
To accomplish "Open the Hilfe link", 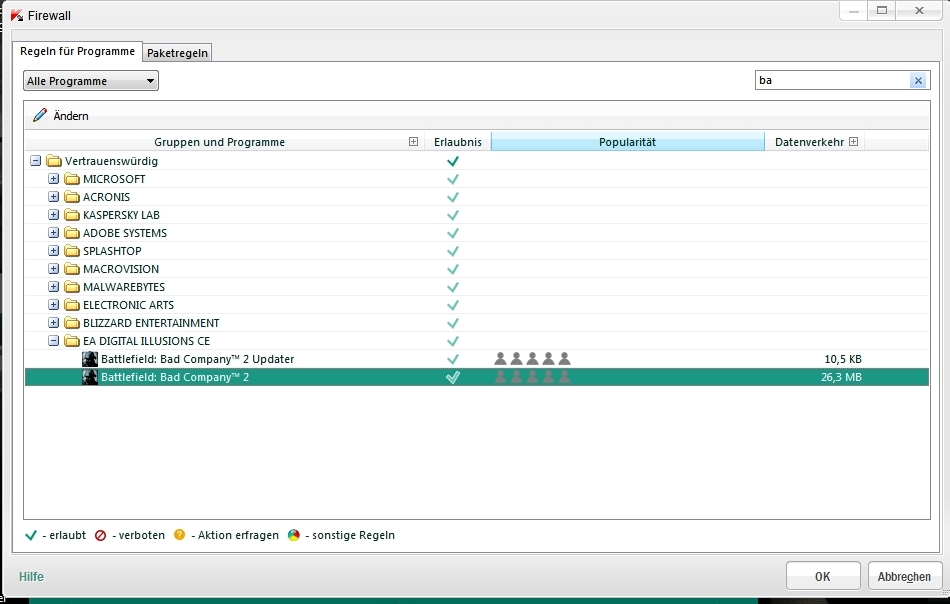I will [32, 576].
